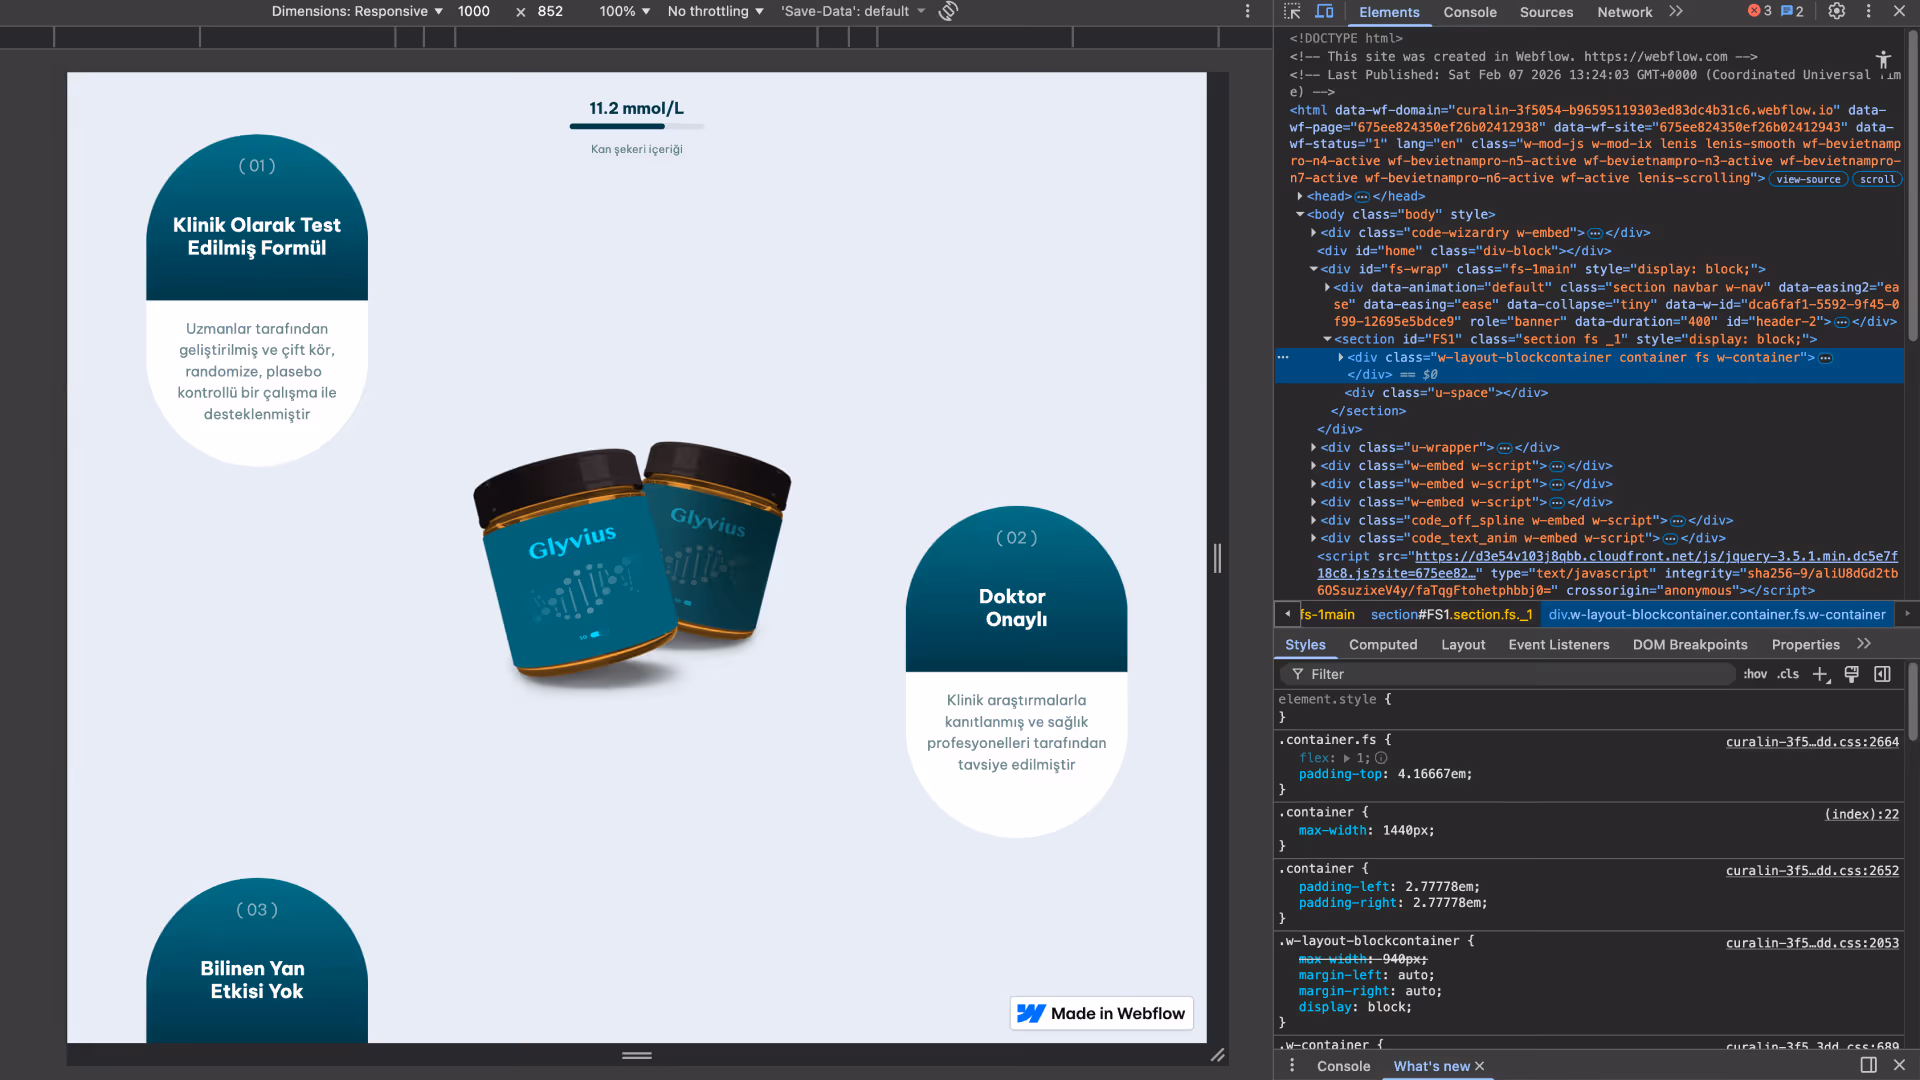Viewport: 1920px width, 1080px height.
Task: Collapse the body element node
Action: coord(1300,215)
